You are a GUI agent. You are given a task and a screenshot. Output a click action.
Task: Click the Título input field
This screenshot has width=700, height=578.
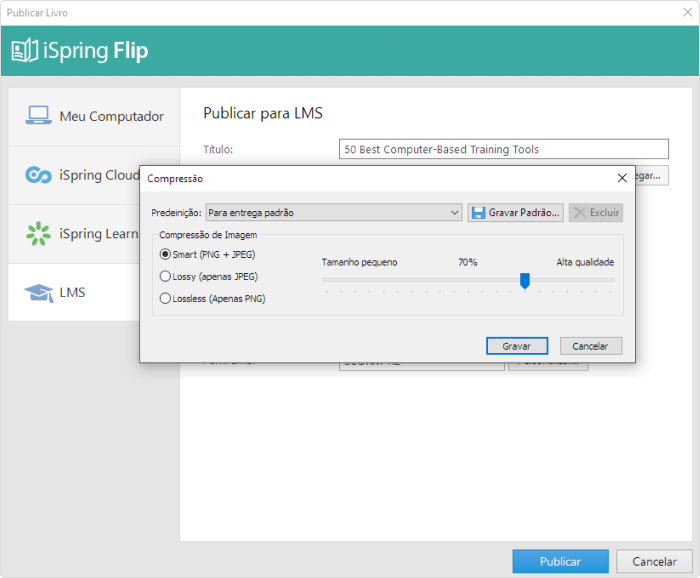[504, 149]
